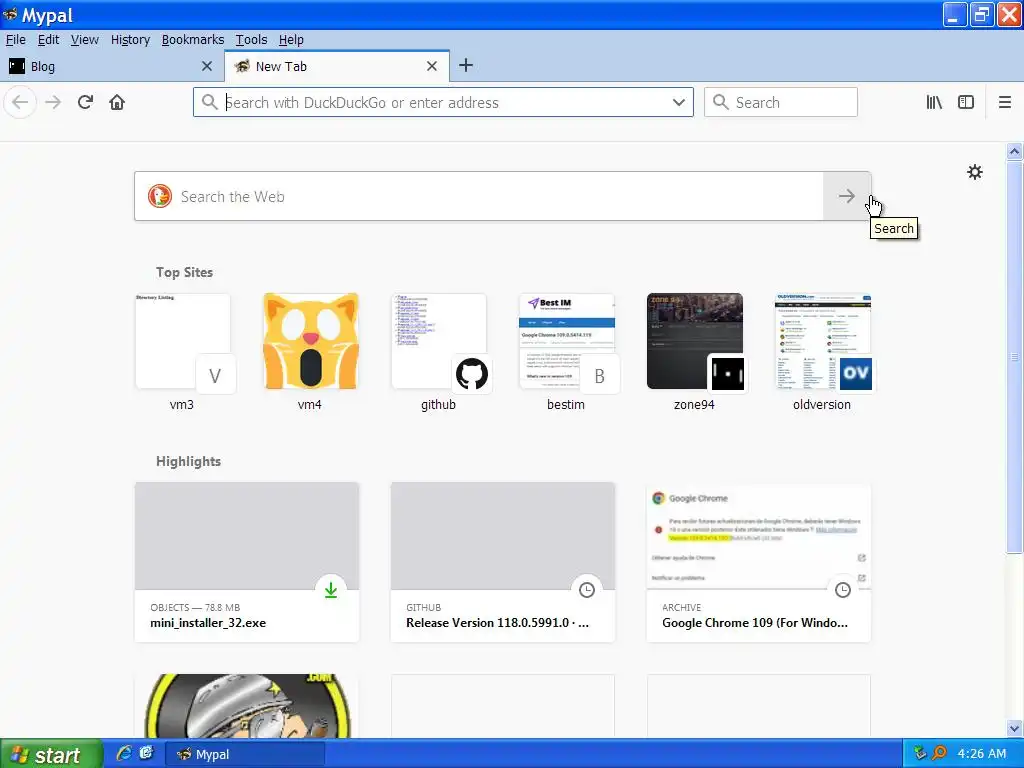Launch Internet Explorer from quick launch
1024x768 pixels.
(123, 753)
